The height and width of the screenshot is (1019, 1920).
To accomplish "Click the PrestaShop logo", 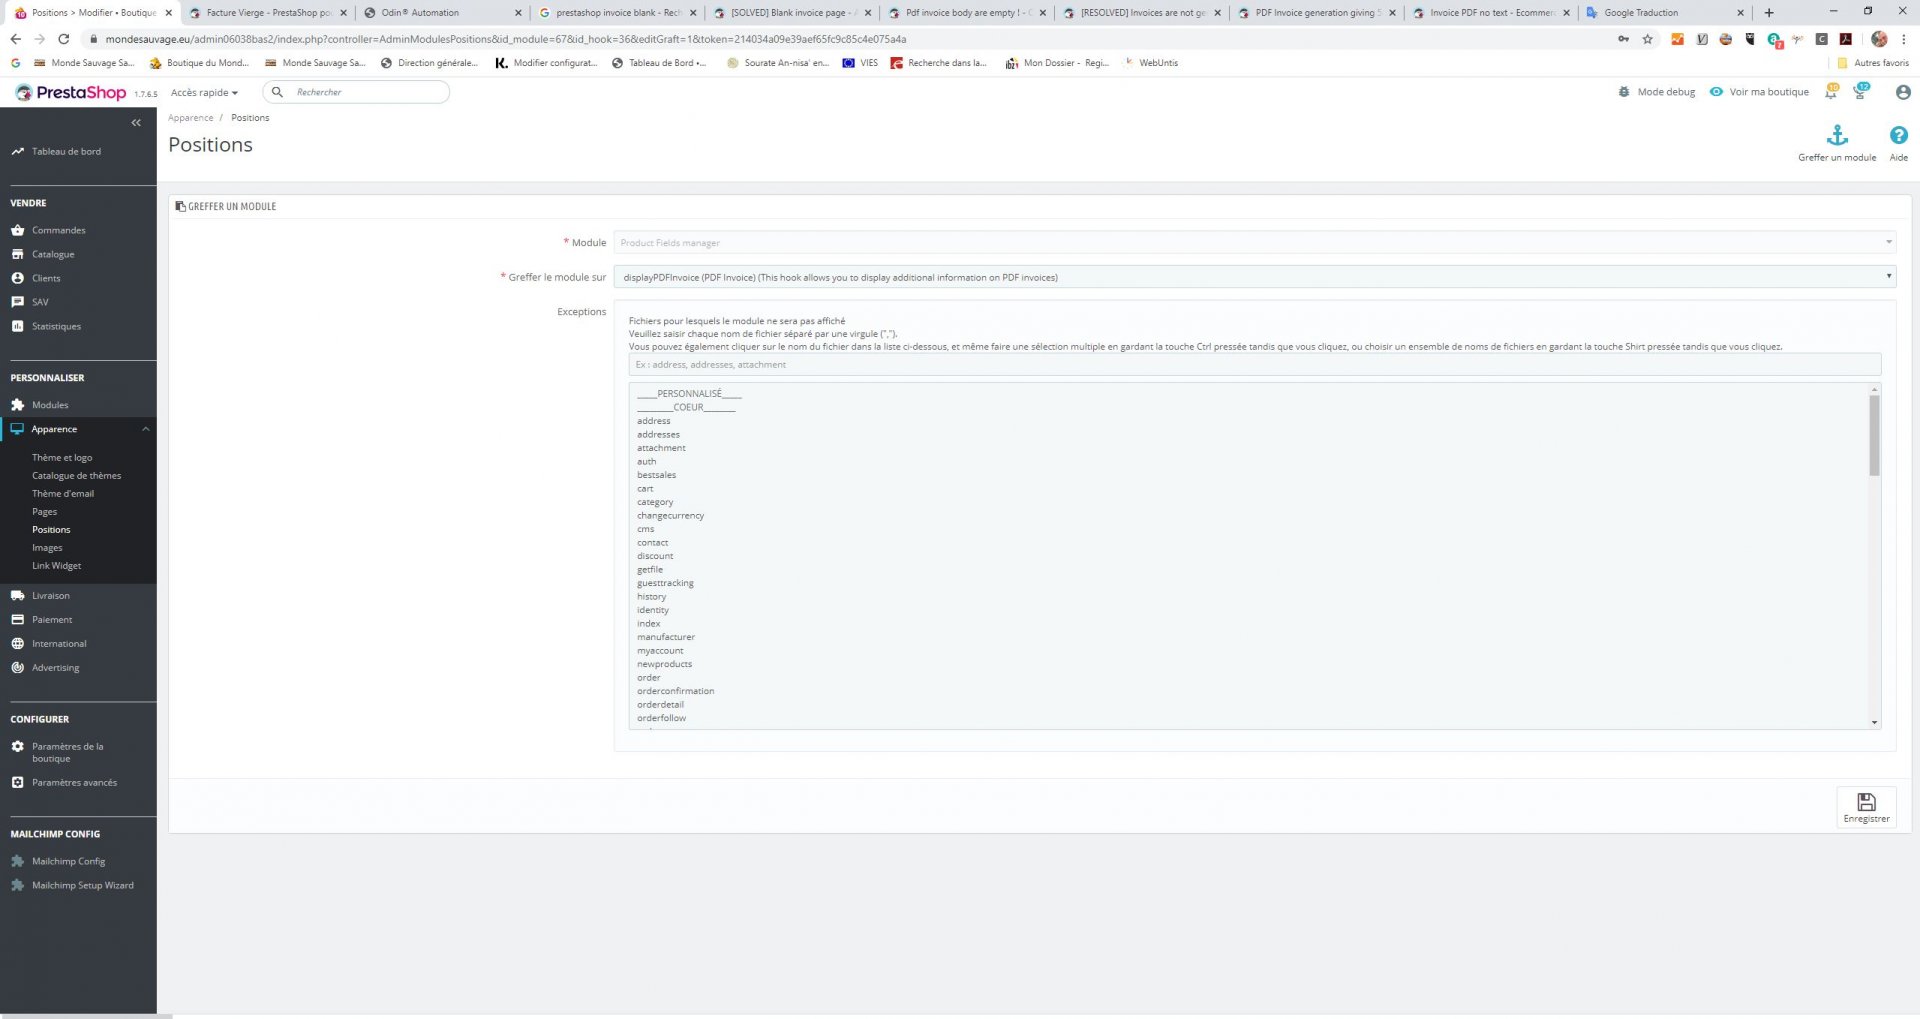I will tap(70, 93).
